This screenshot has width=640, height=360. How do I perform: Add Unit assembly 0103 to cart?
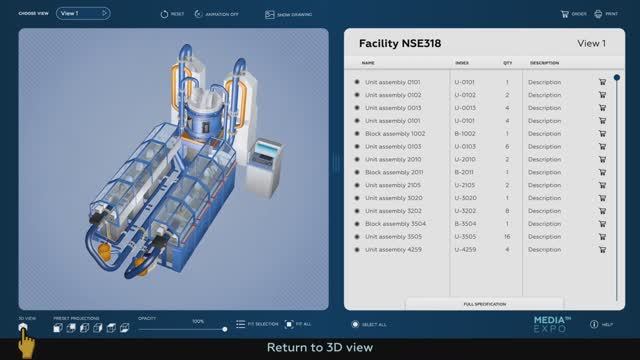click(602, 147)
